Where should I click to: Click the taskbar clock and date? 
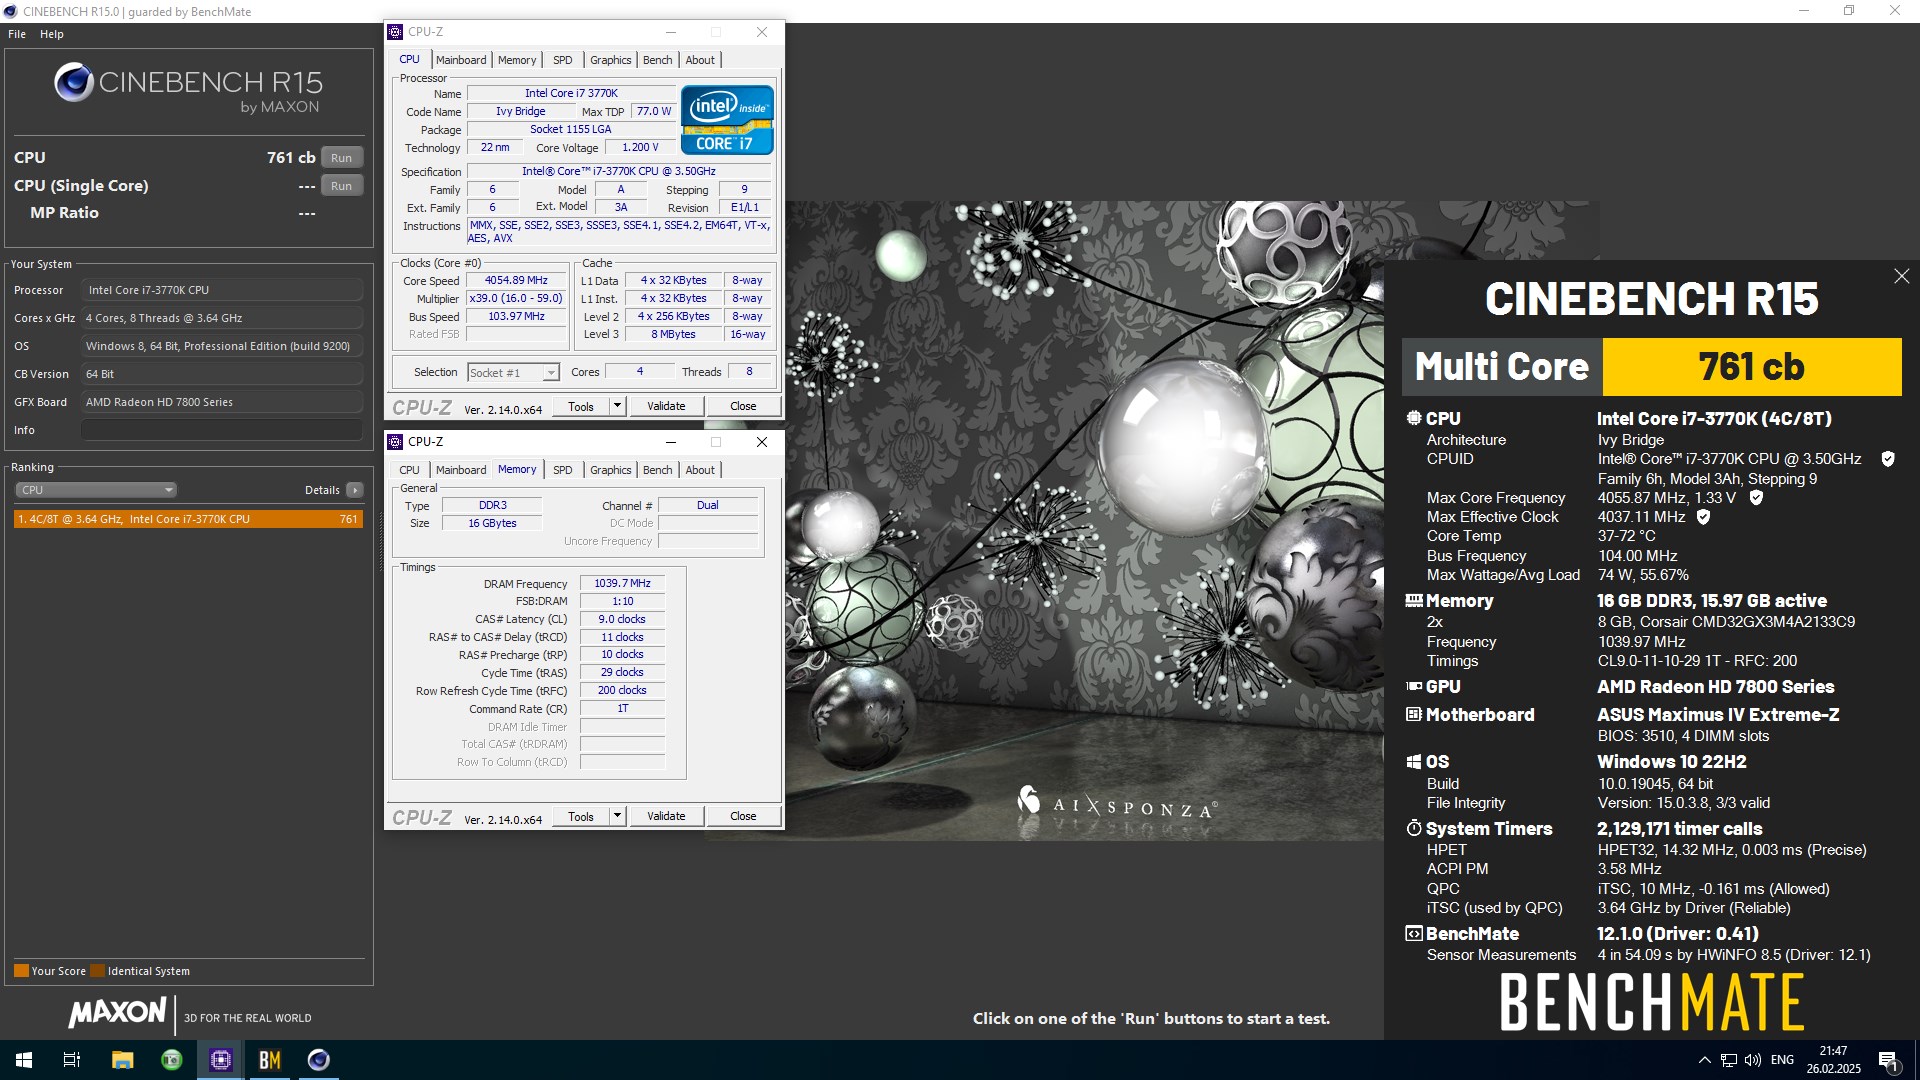[x=1833, y=1060]
